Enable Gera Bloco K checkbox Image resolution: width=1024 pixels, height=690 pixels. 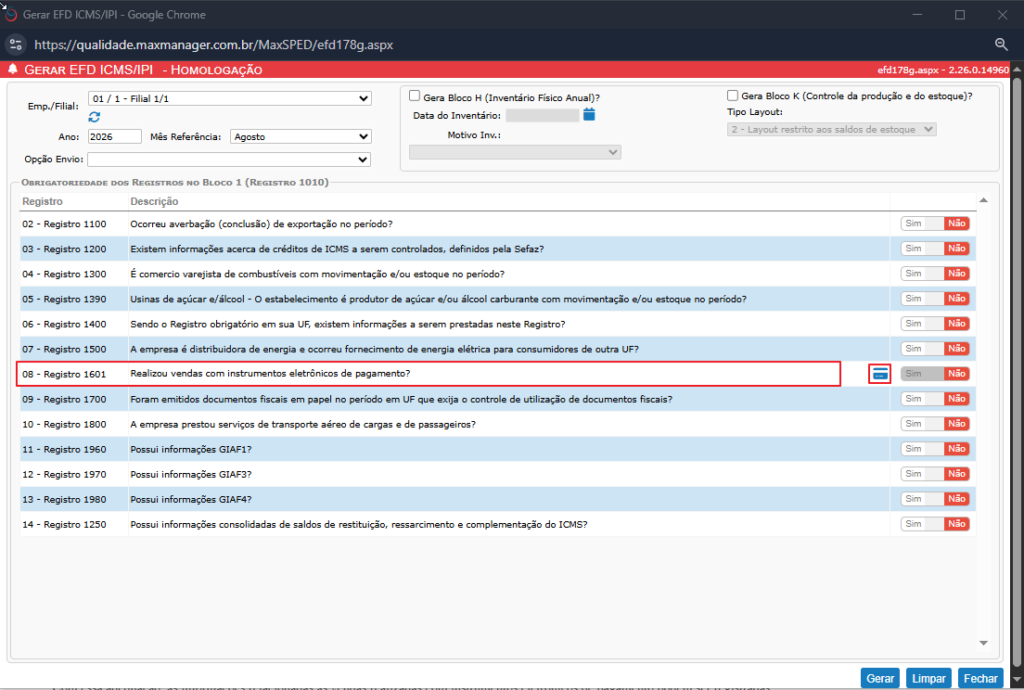click(x=732, y=95)
